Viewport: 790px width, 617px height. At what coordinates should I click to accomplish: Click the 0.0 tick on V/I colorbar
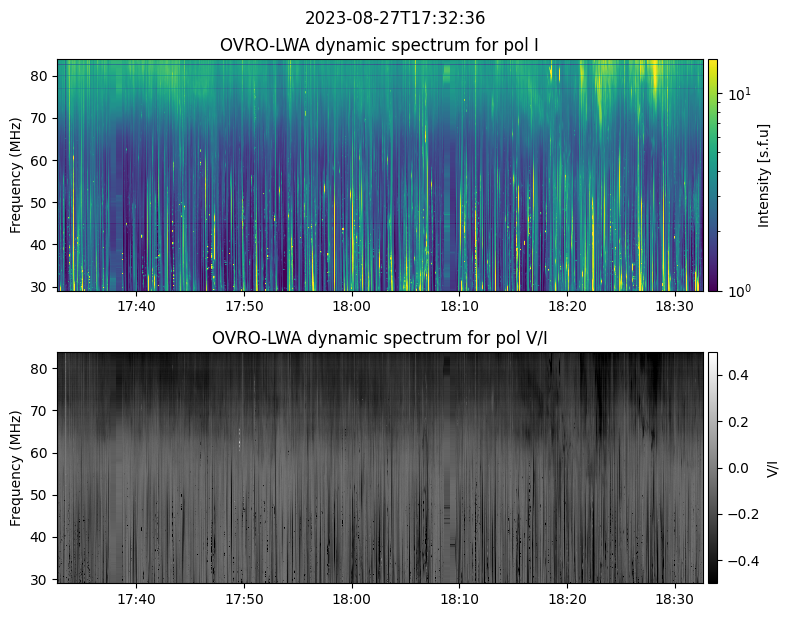coord(738,467)
